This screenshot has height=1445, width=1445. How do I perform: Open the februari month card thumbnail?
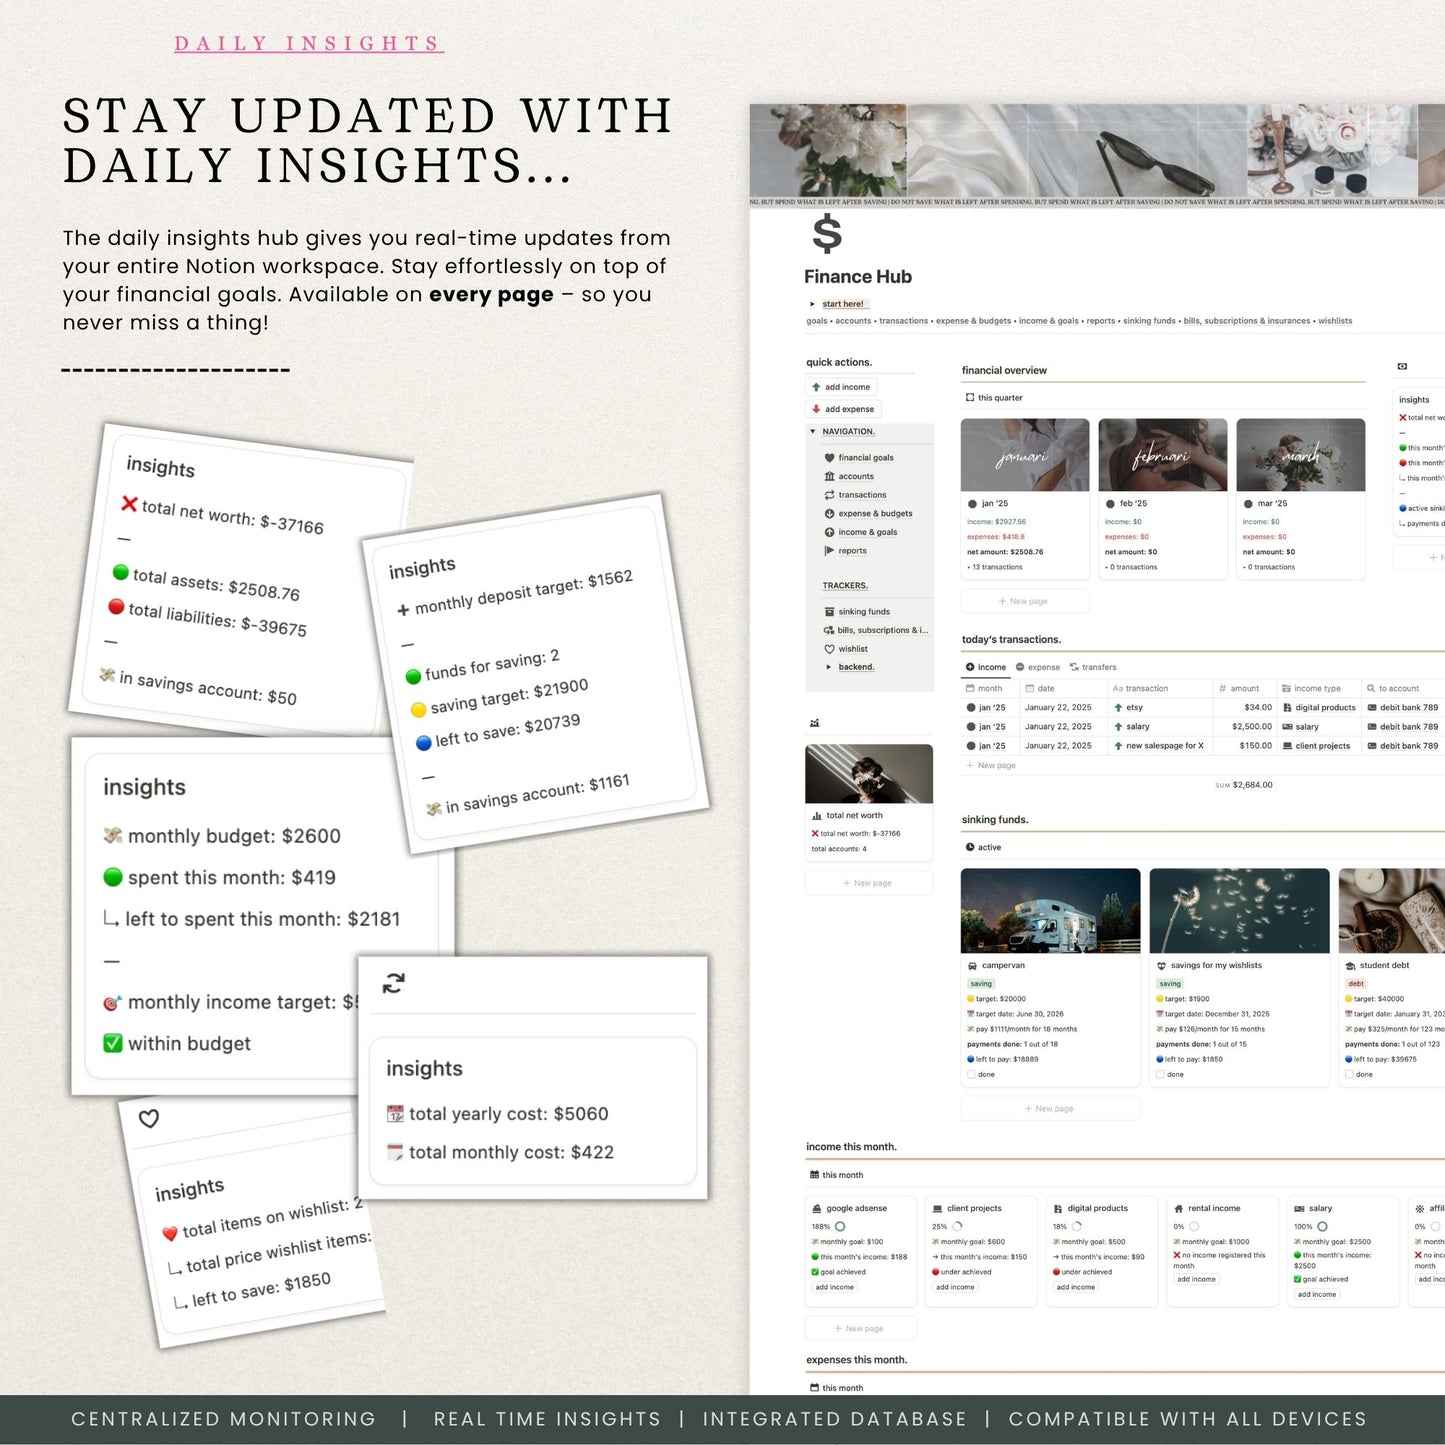click(x=1162, y=455)
